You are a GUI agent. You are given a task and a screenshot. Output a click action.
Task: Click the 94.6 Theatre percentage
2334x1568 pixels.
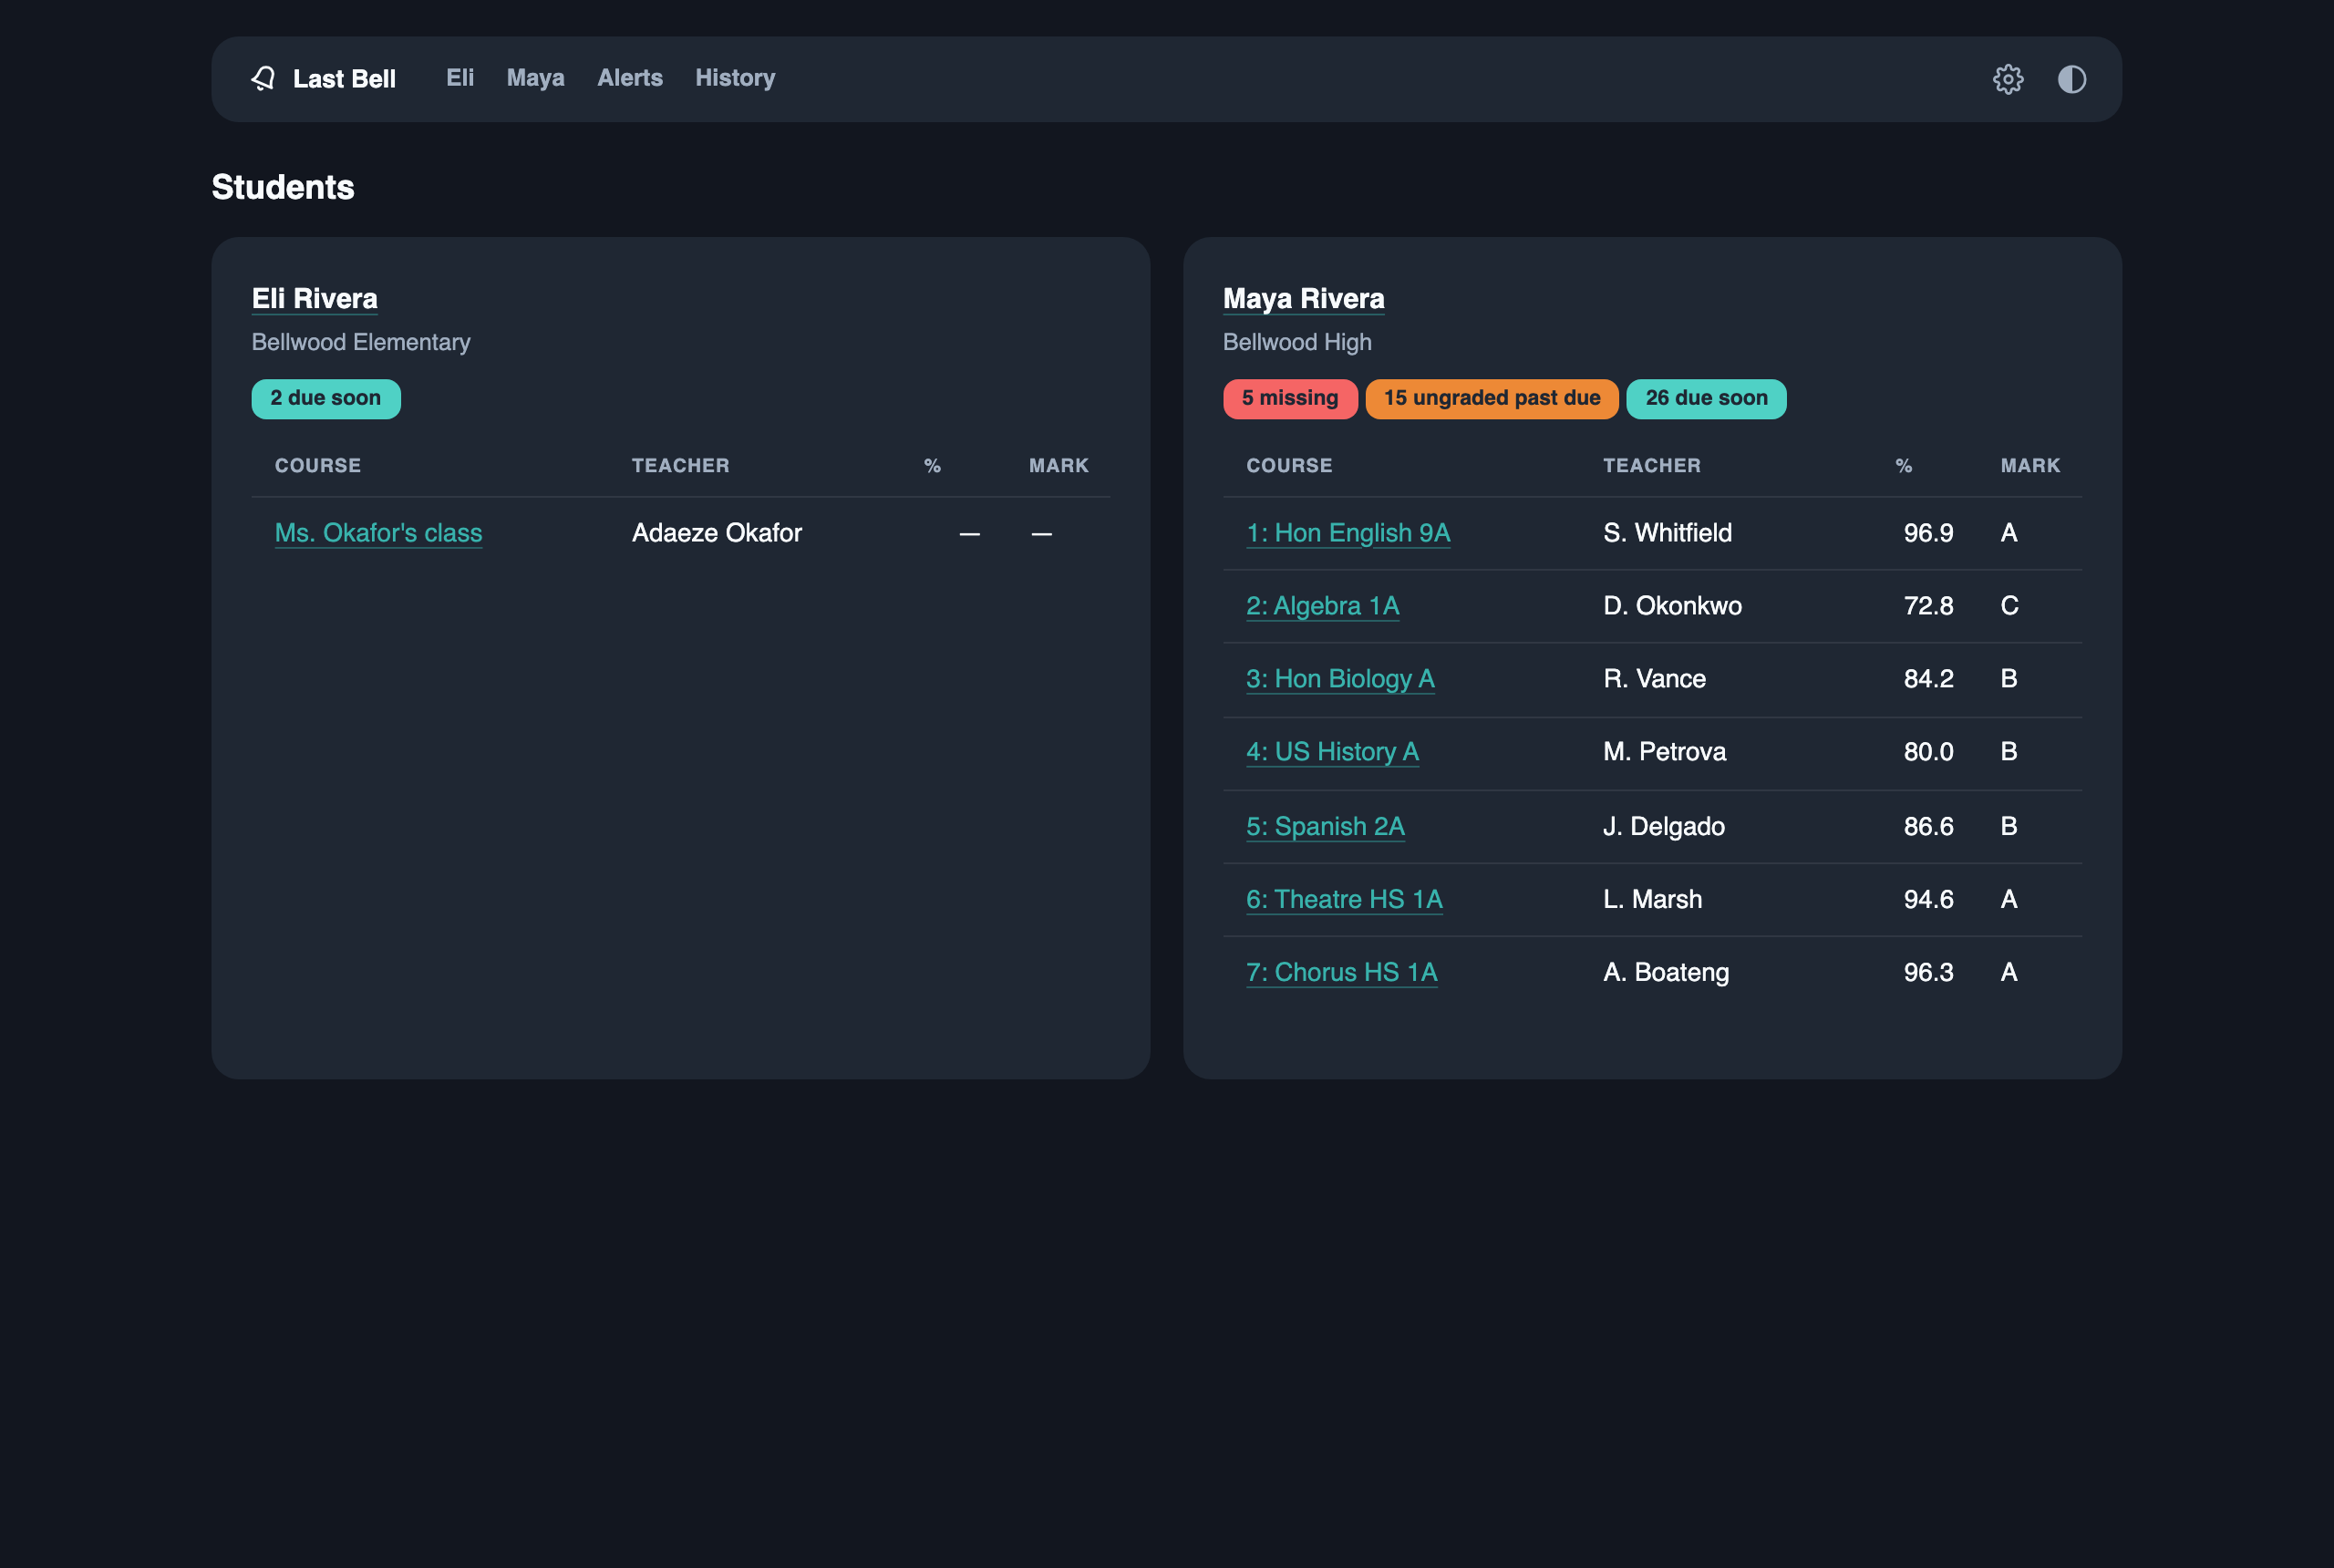1928,899
